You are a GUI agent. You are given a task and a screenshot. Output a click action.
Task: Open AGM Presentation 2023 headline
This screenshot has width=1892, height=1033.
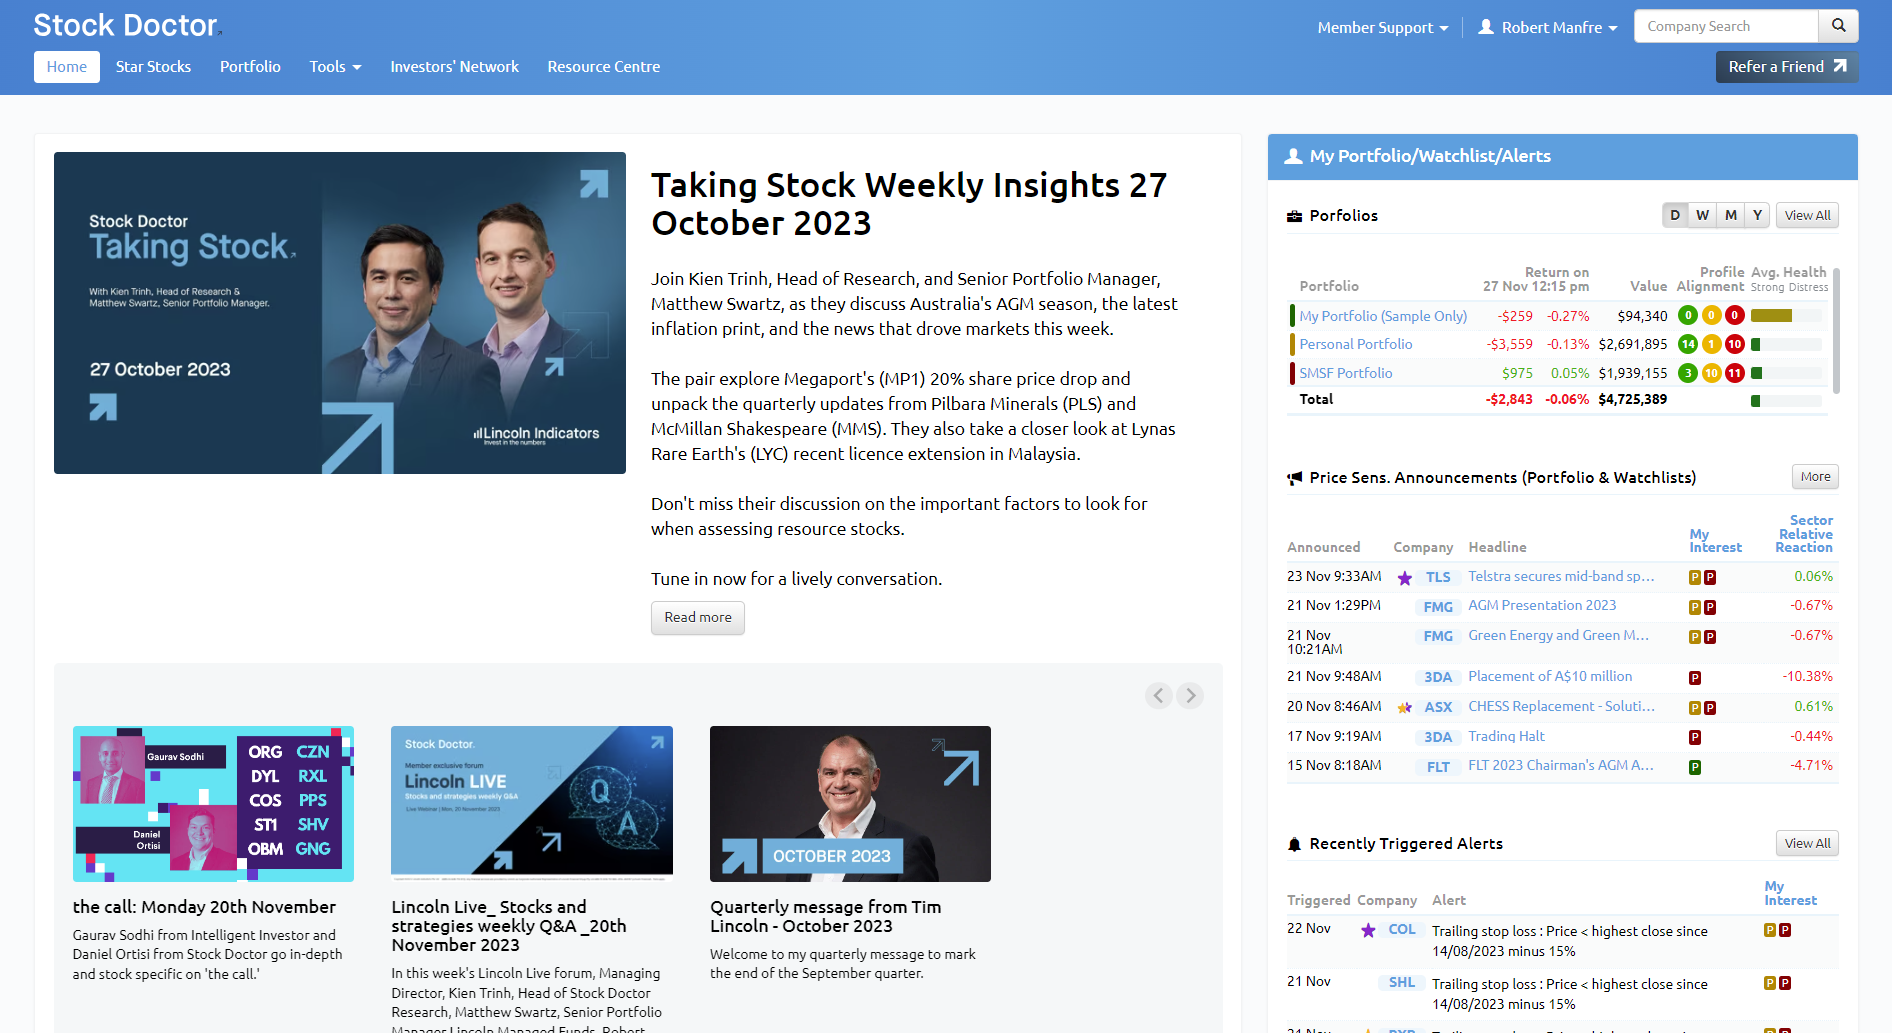[1542, 605]
